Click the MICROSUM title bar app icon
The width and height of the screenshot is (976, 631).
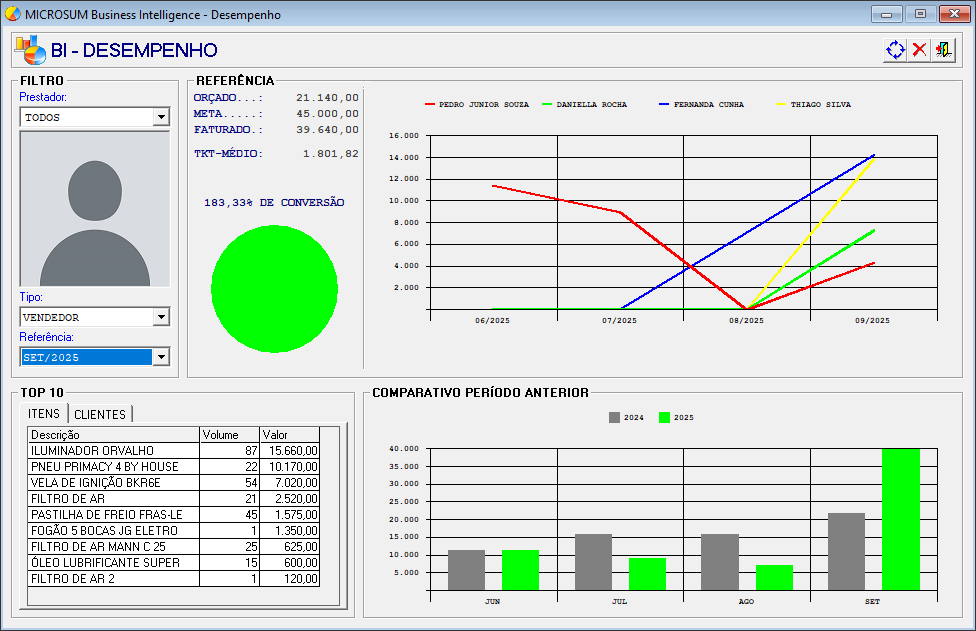click(x=12, y=15)
